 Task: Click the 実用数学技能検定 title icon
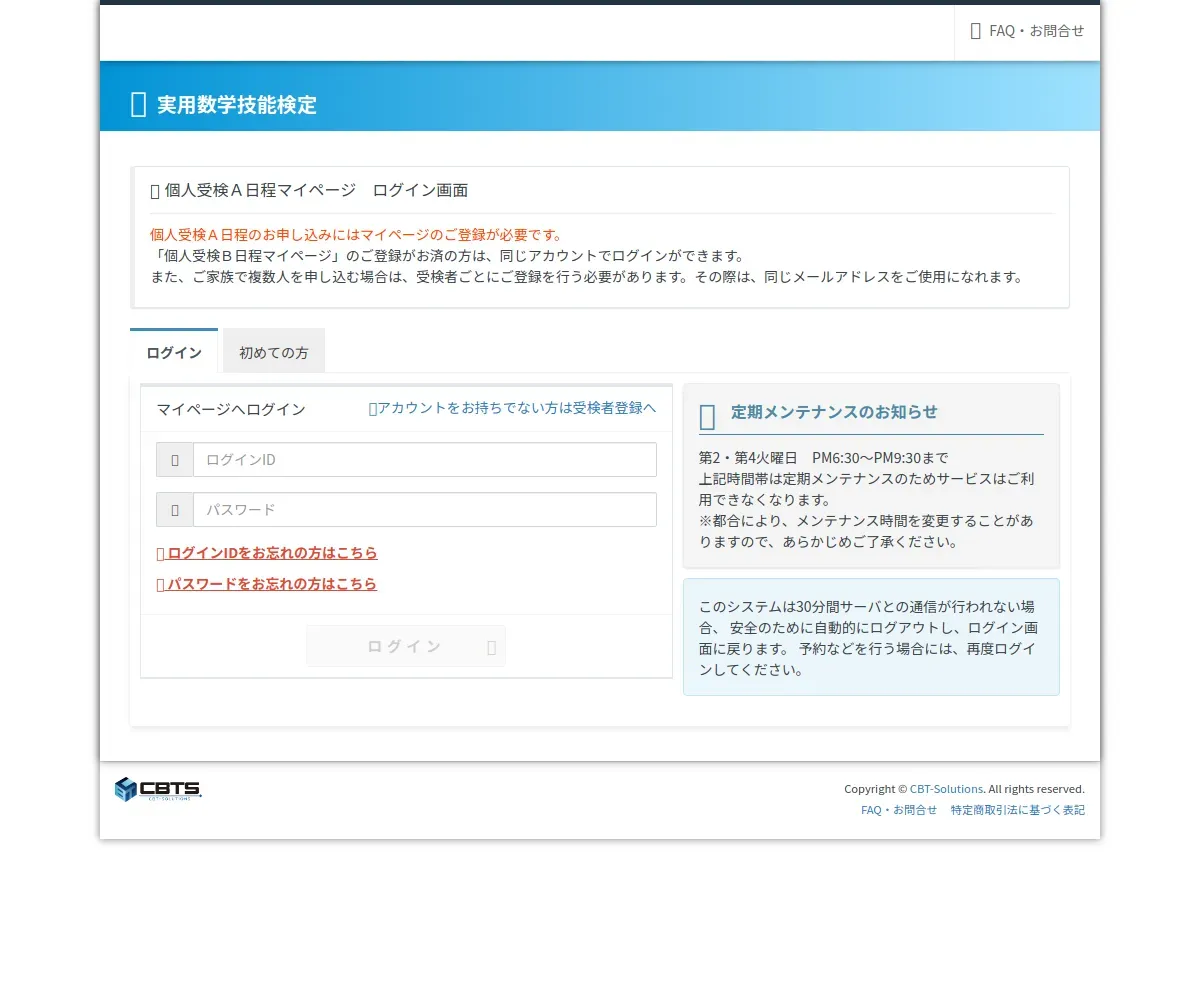139,104
